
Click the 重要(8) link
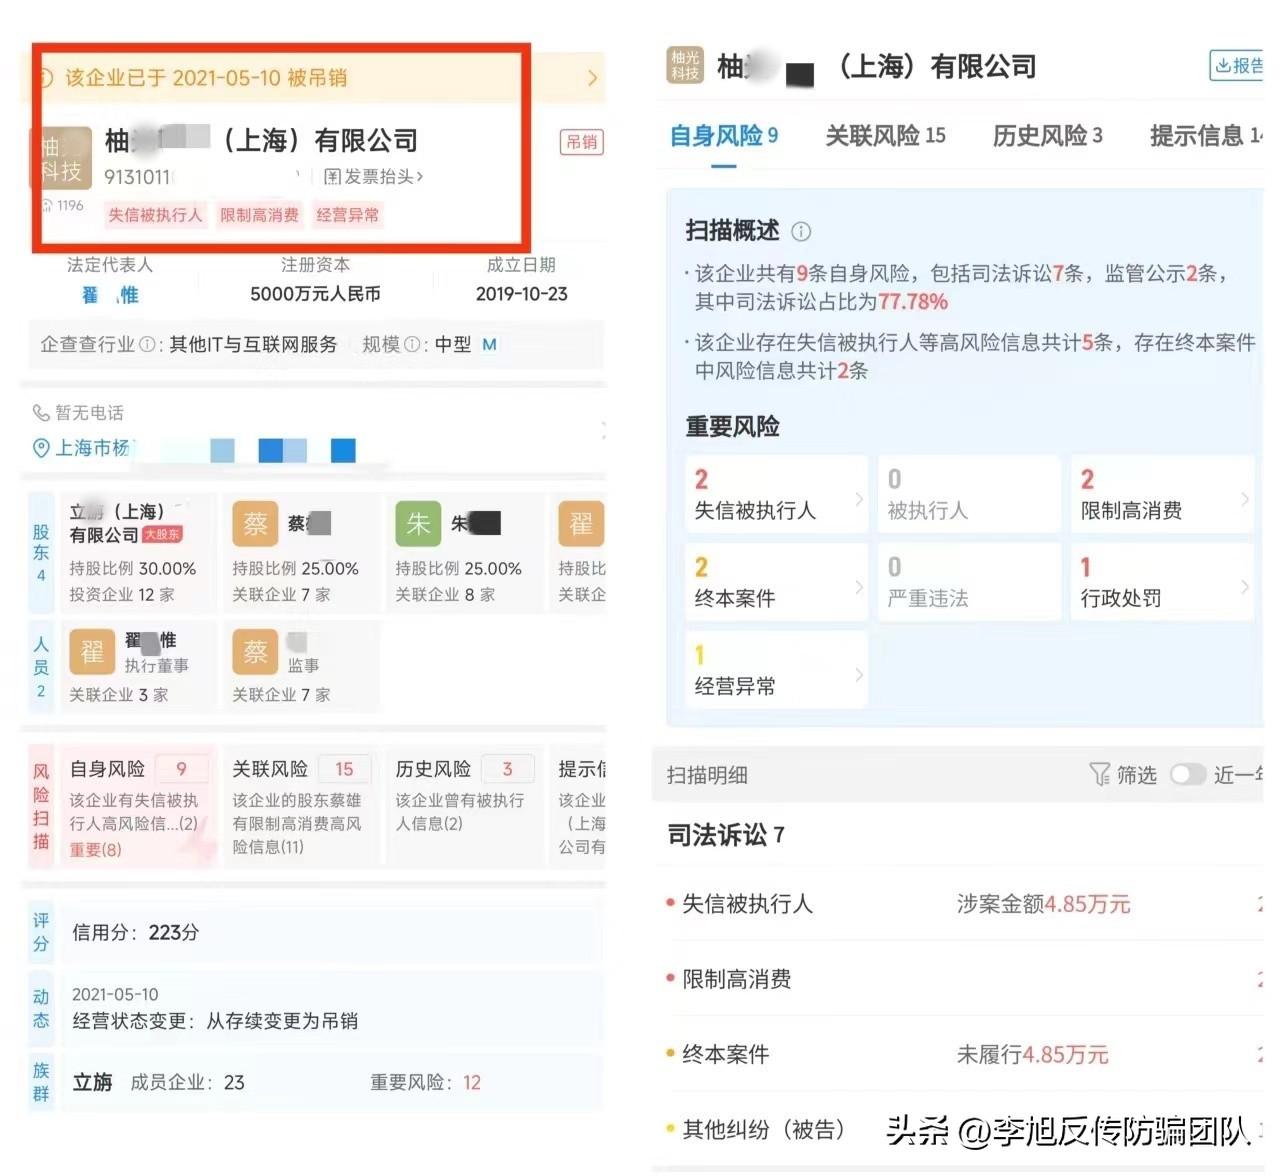point(95,850)
